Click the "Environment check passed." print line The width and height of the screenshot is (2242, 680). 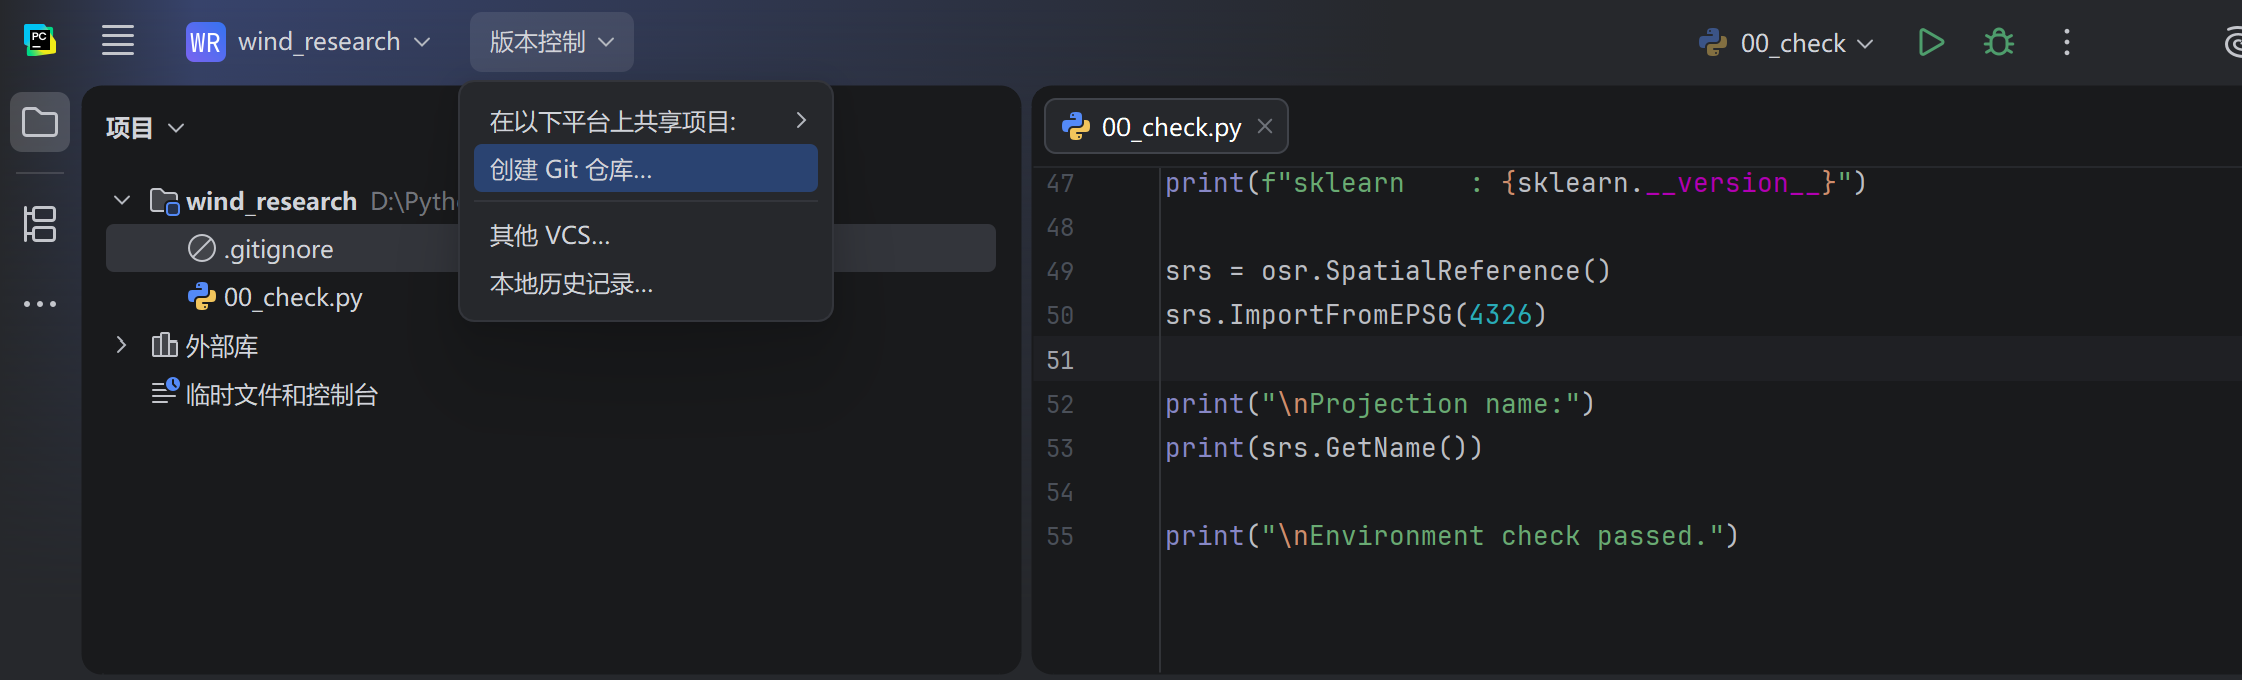1452,536
